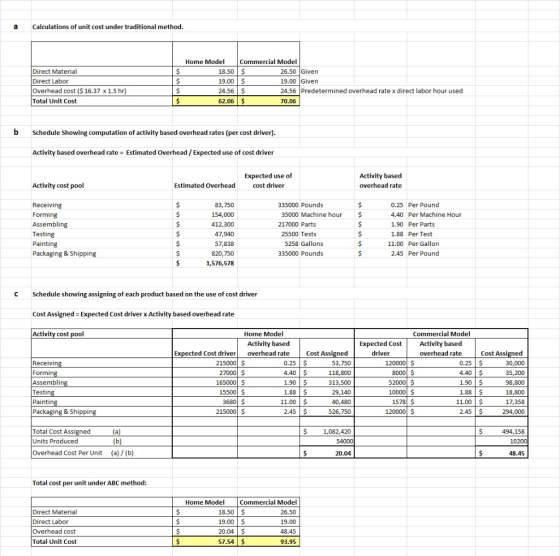Screen dimensions: 560x556
Task: Select the 'Per Machine Hour' label
Action: pyautogui.click(x=435, y=215)
